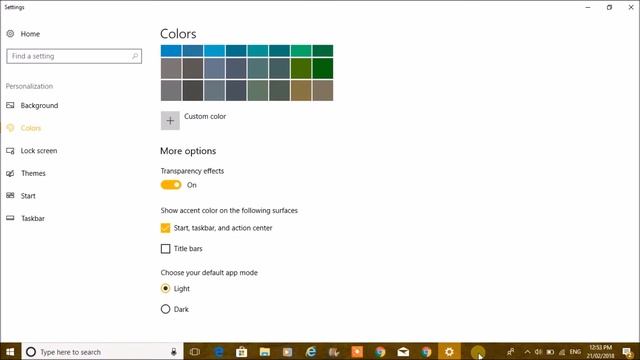The image size is (640, 360).
Task: Select the mint green swatch in the top row
Action: point(301,51)
